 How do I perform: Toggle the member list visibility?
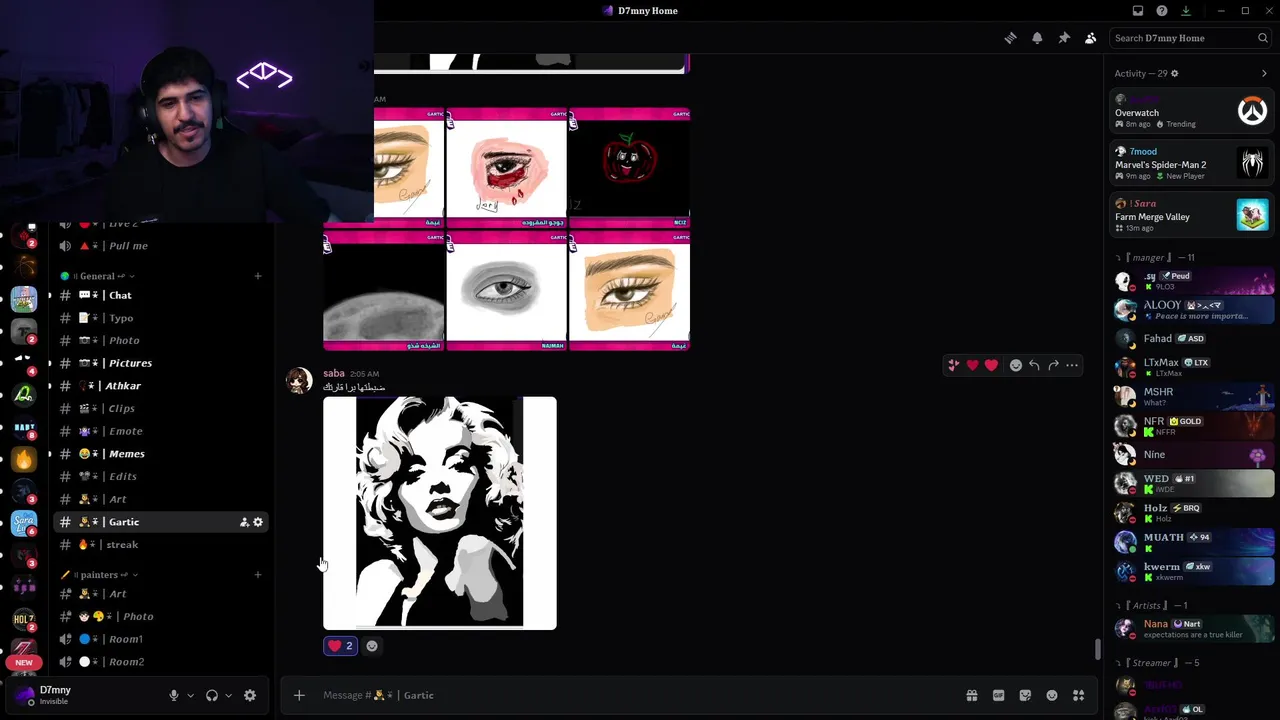point(1090,38)
